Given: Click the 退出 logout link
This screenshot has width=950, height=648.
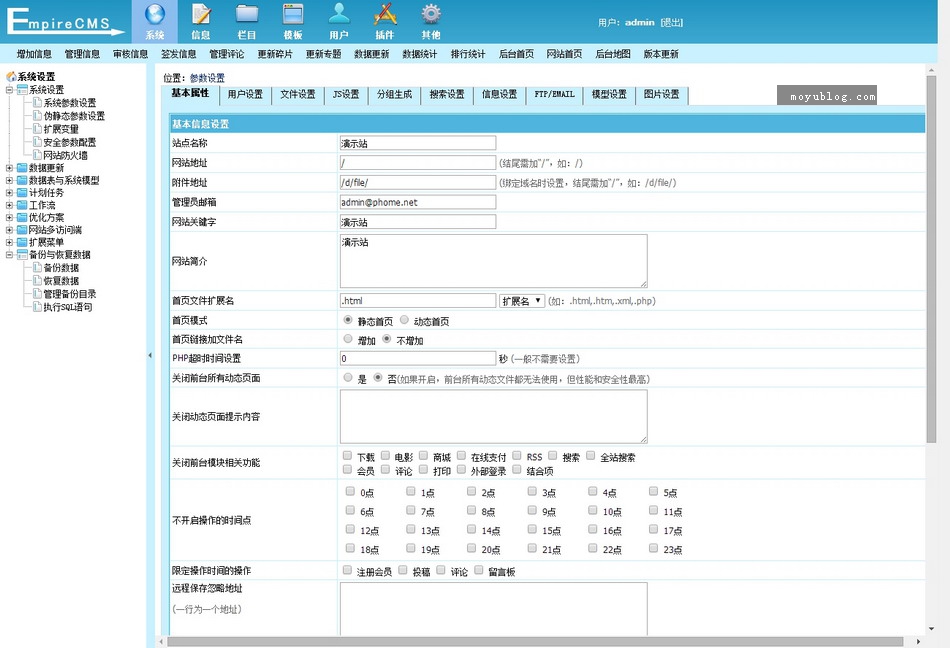Looking at the screenshot, I should tap(671, 22).
